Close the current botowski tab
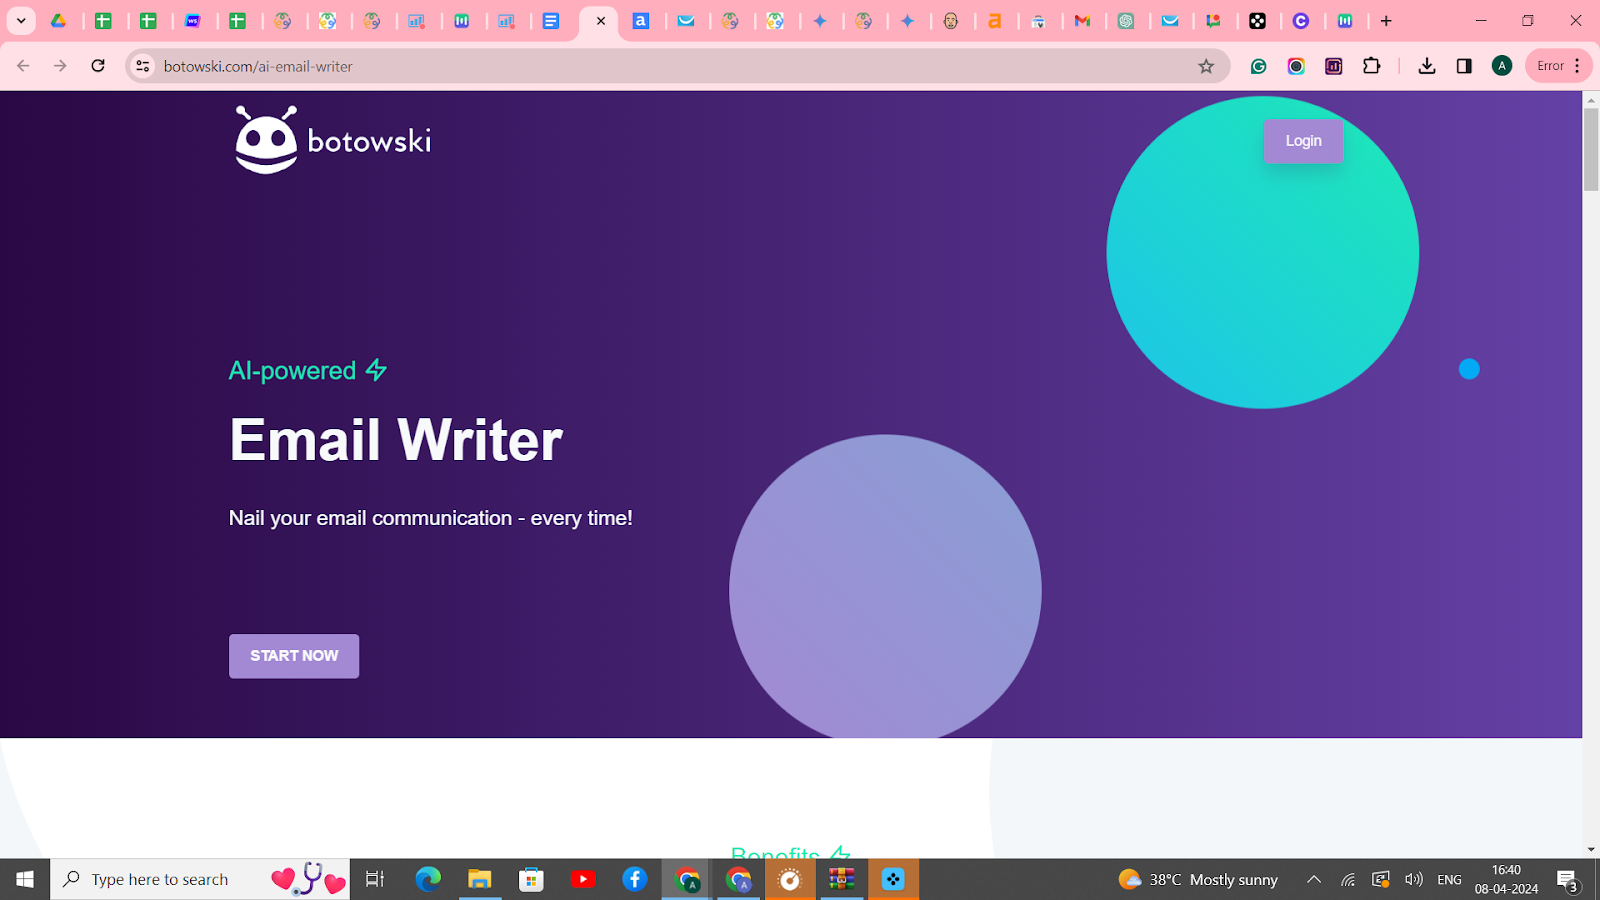 [x=601, y=21]
